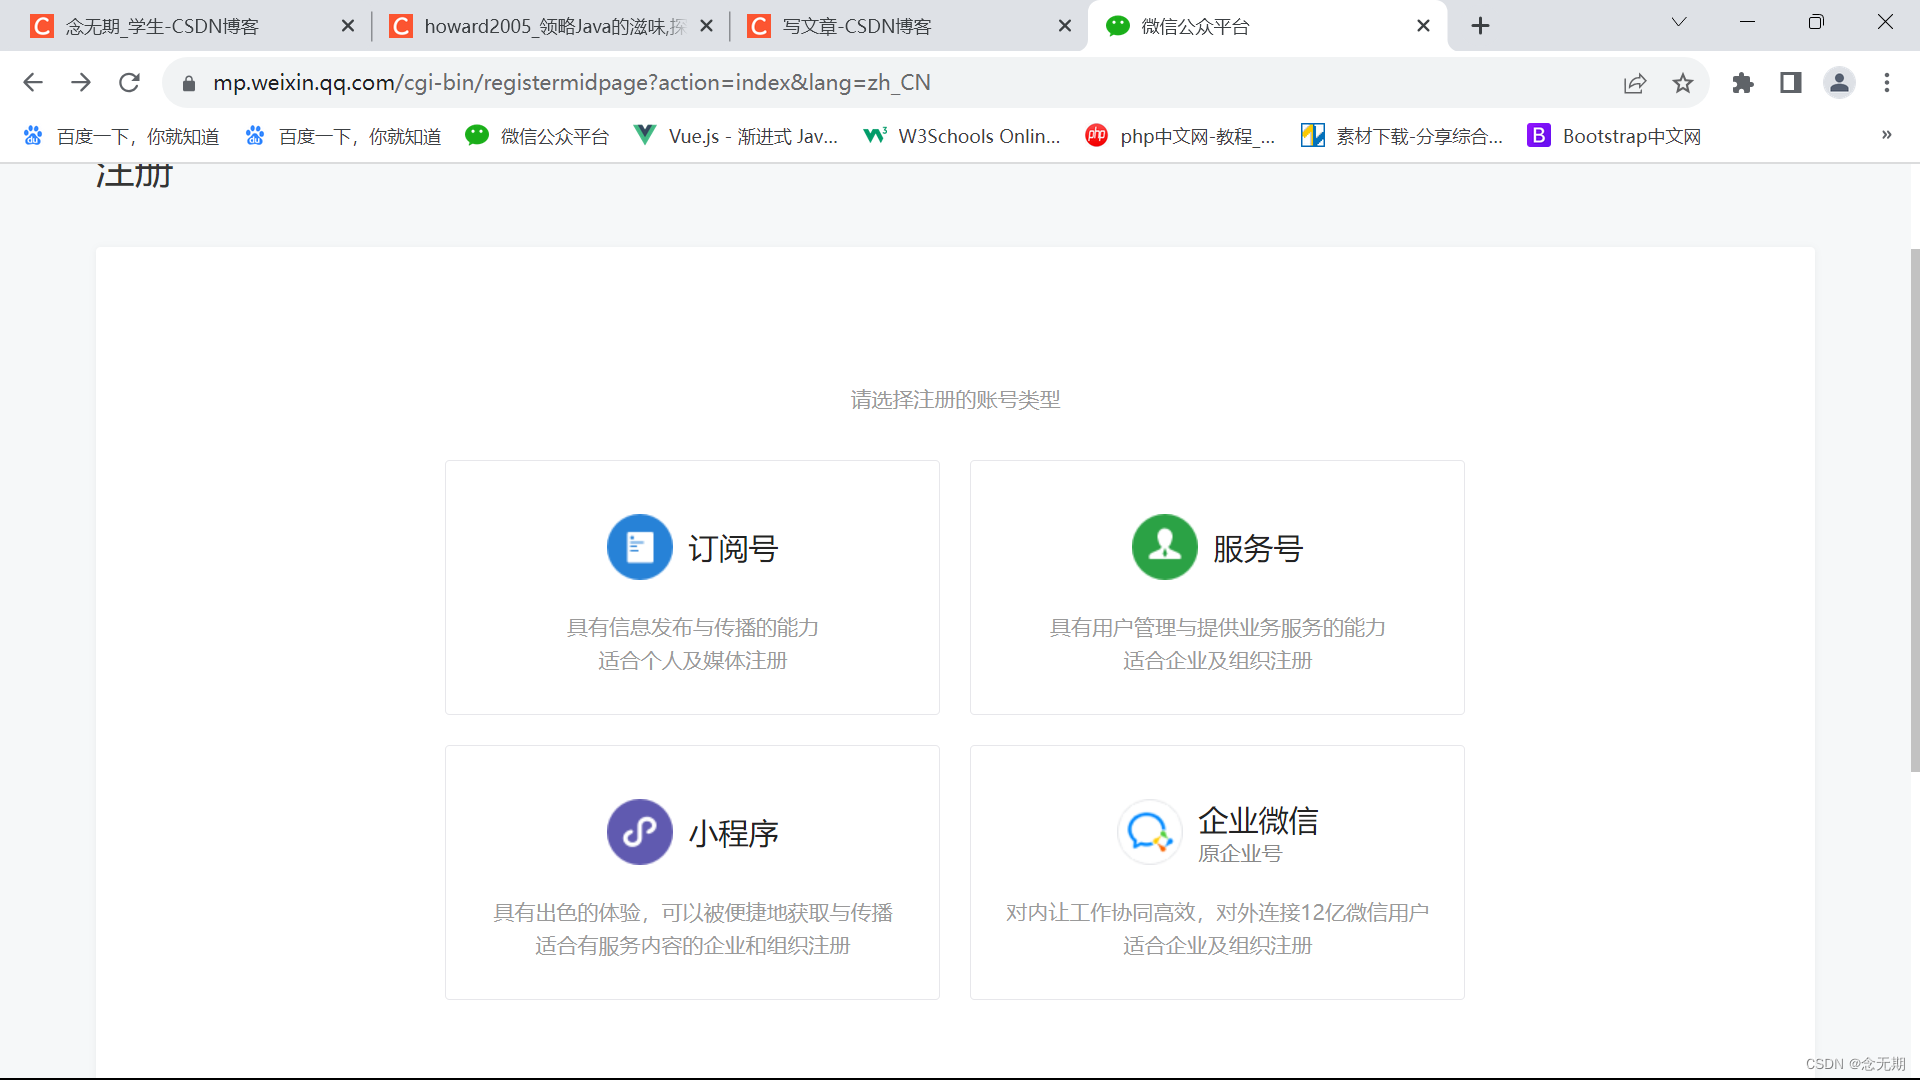Open the Bootstrap中文网 bookmark
1920x1080 pixels.
[x=1615, y=136]
